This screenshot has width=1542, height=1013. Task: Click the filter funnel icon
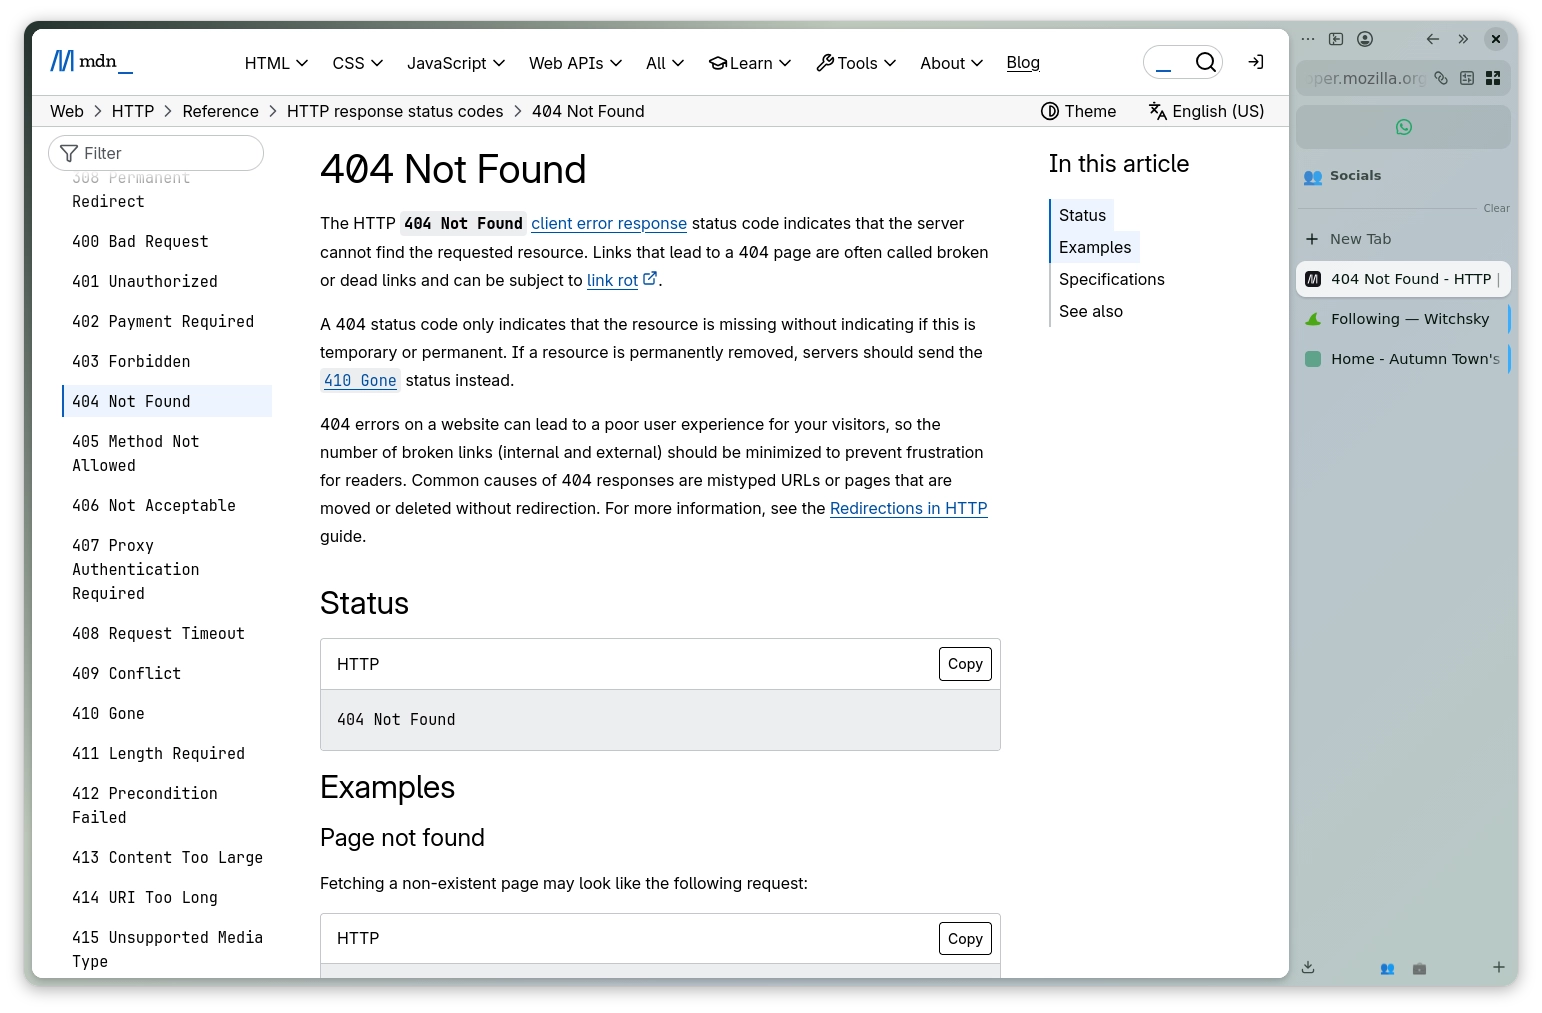[x=69, y=153]
